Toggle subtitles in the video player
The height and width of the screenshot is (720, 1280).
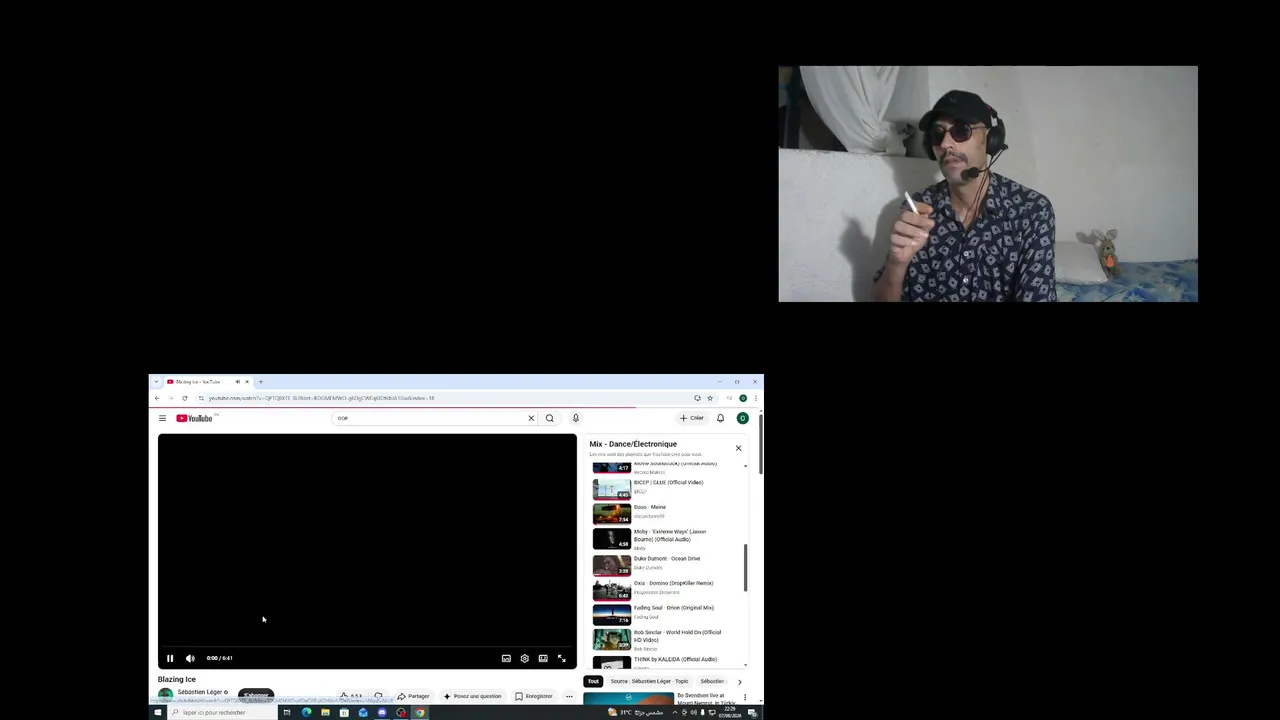pyautogui.click(x=506, y=658)
